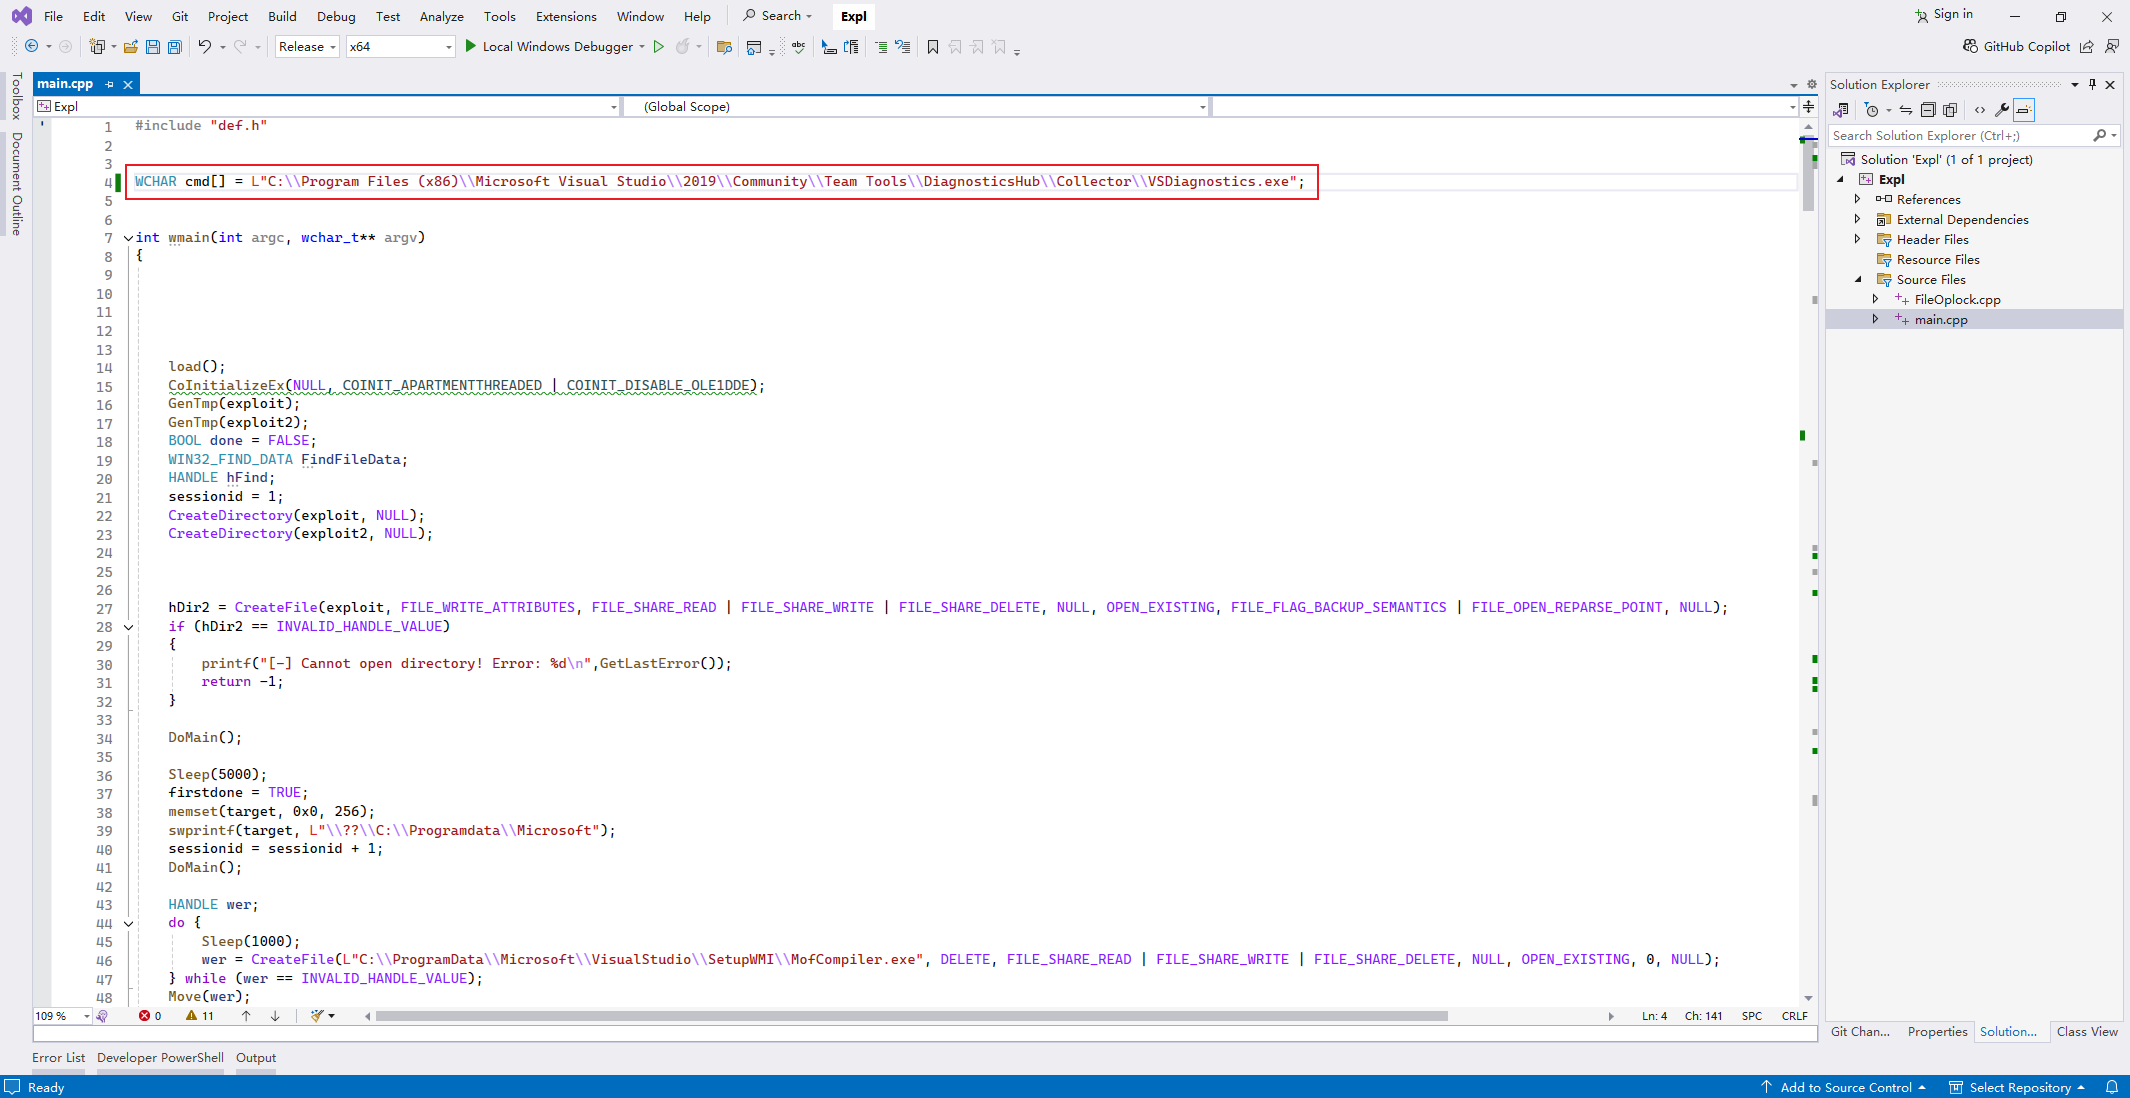Switch to the Properties tab
The height and width of the screenshot is (1098, 2130).
tap(1937, 1031)
